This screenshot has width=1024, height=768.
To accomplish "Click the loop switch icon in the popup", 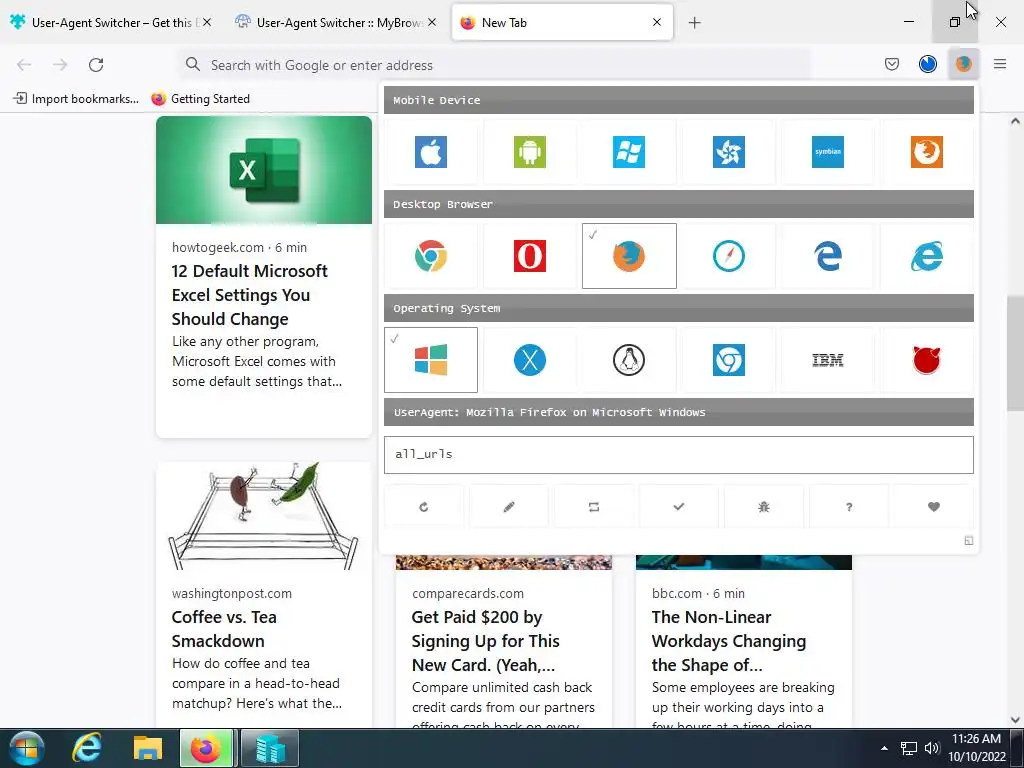I will click(594, 507).
